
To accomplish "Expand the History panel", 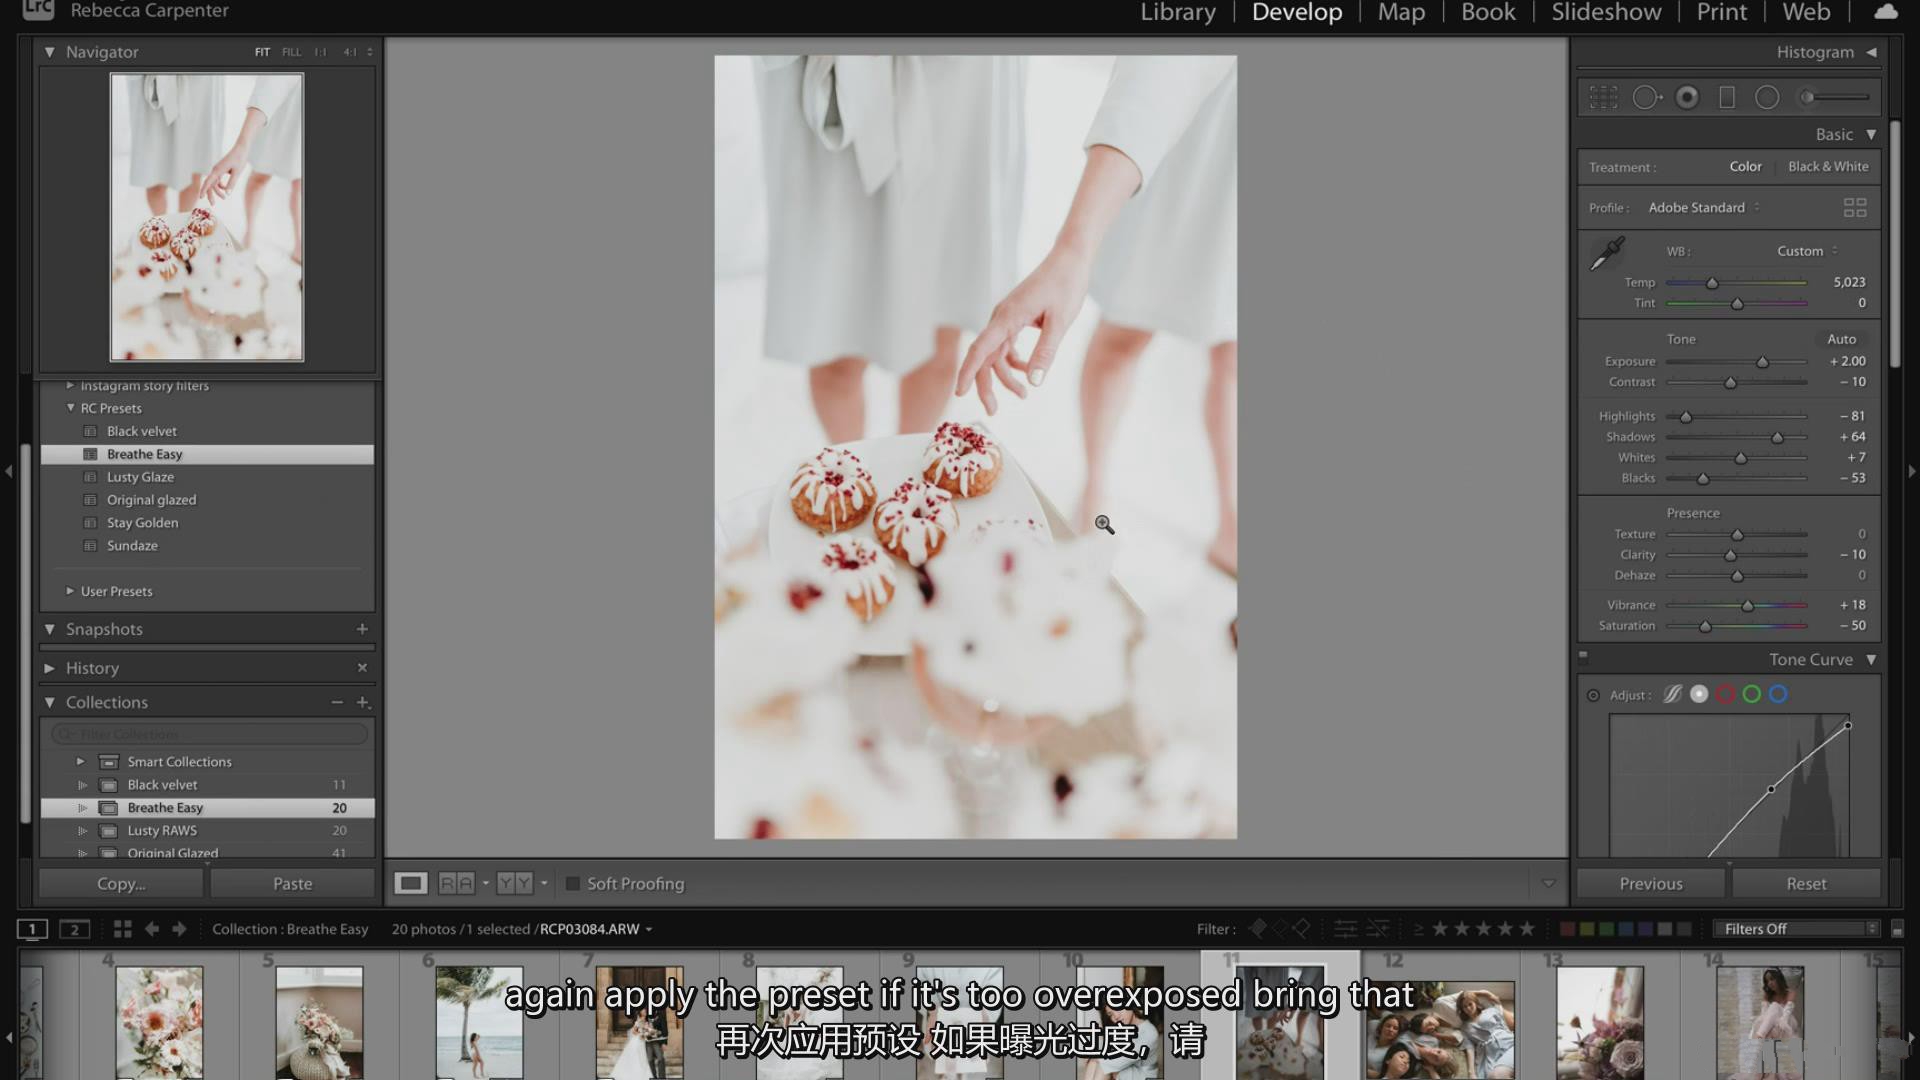I will click(x=49, y=667).
